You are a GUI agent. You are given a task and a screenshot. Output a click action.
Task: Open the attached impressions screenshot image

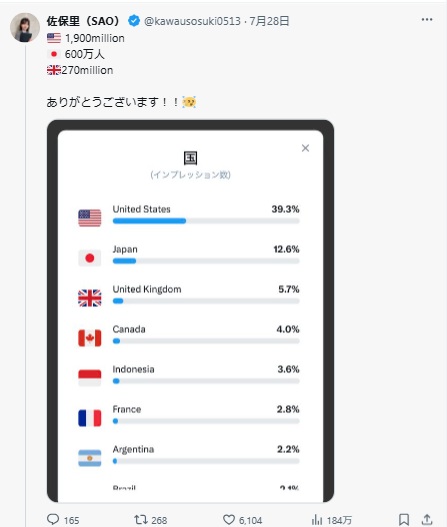191,311
